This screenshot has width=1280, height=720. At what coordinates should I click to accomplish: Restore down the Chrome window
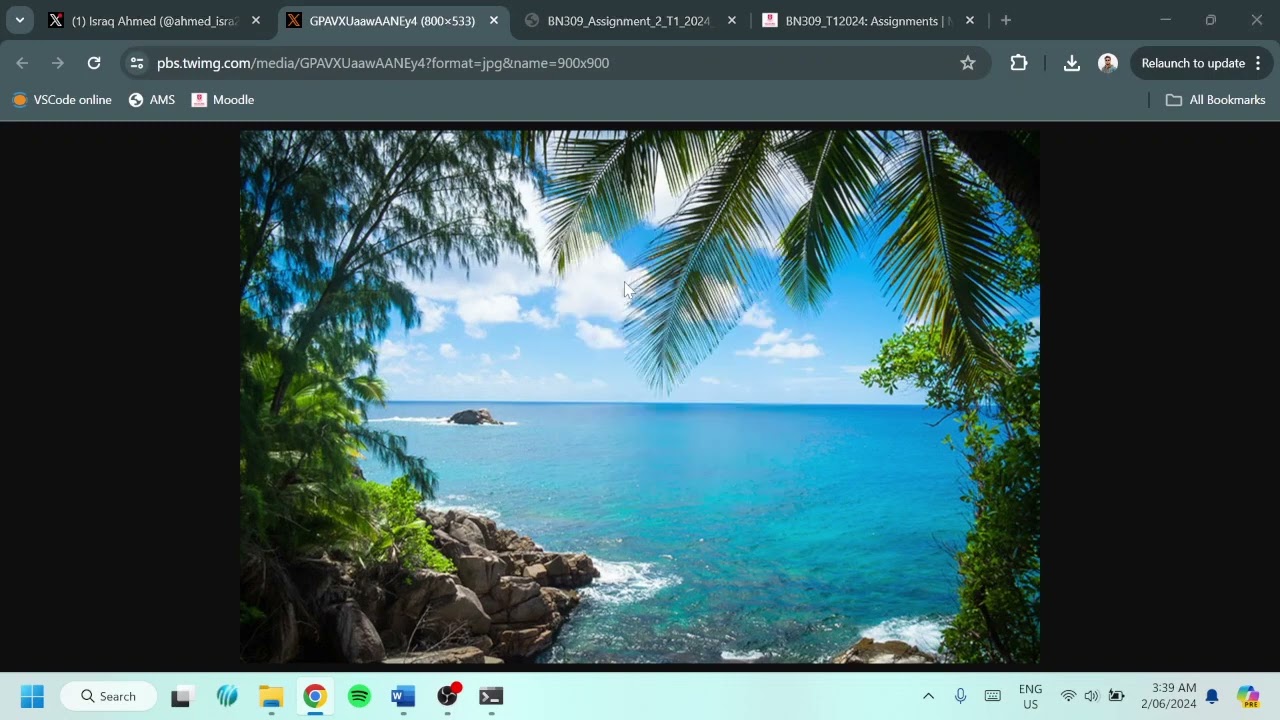click(x=1211, y=20)
